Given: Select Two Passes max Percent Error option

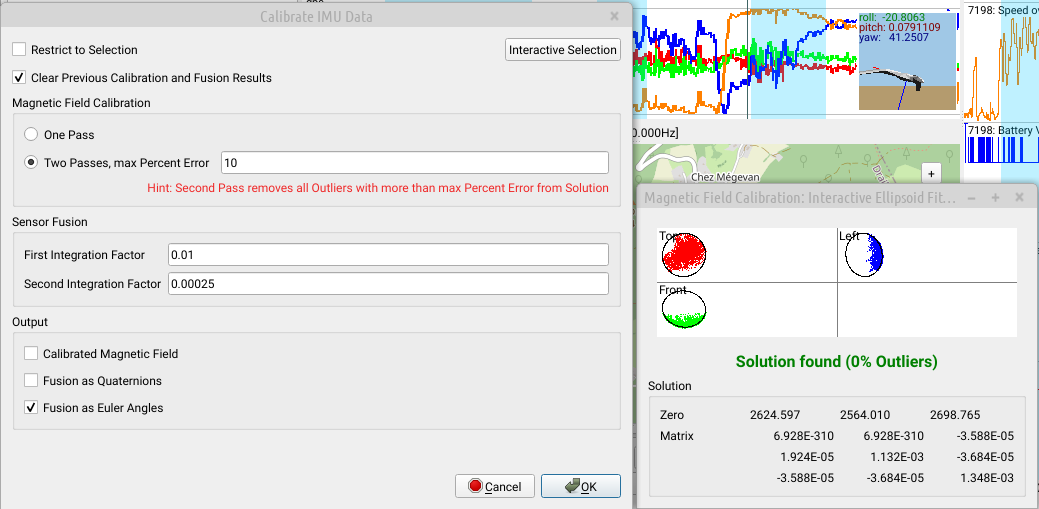Looking at the screenshot, I should coord(30,162).
